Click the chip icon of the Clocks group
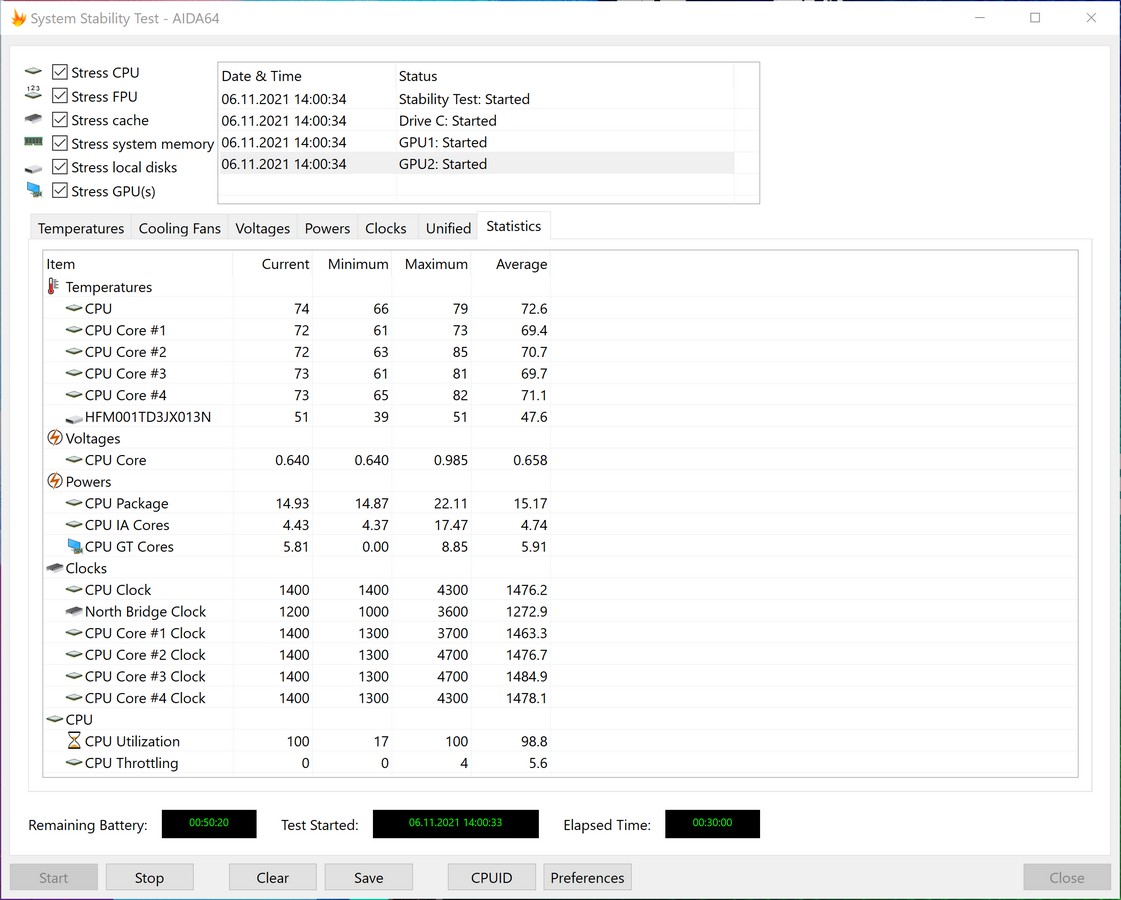 tap(55, 568)
